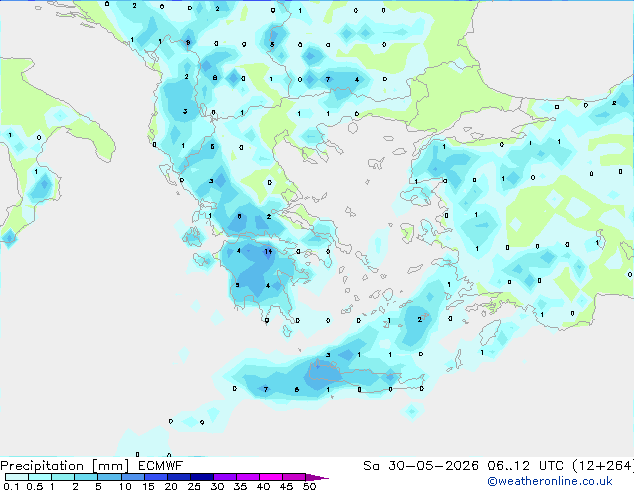This screenshot has width=634, height=490.
Task: Select the 2–5 mm legend color swatch
Action: tap(86, 477)
